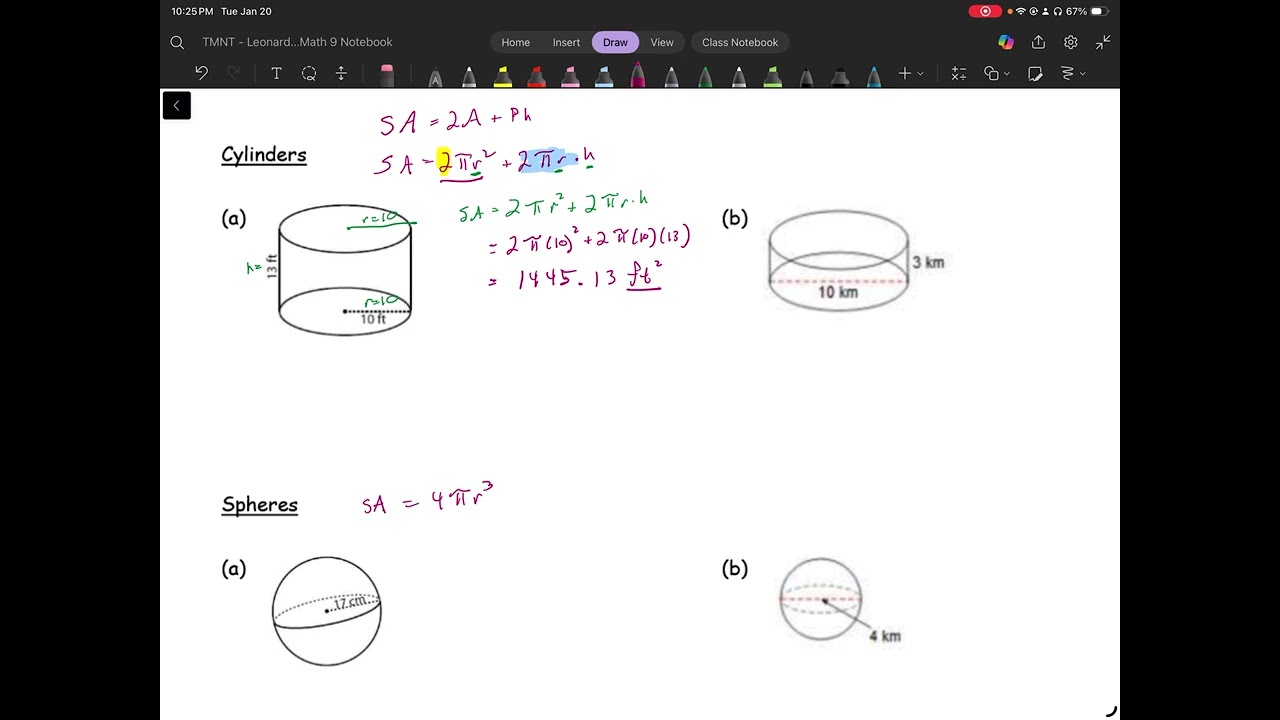Image resolution: width=1280 pixels, height=720 pixels.
Task: Open the Share icon
Action: tap(1038, 42)
